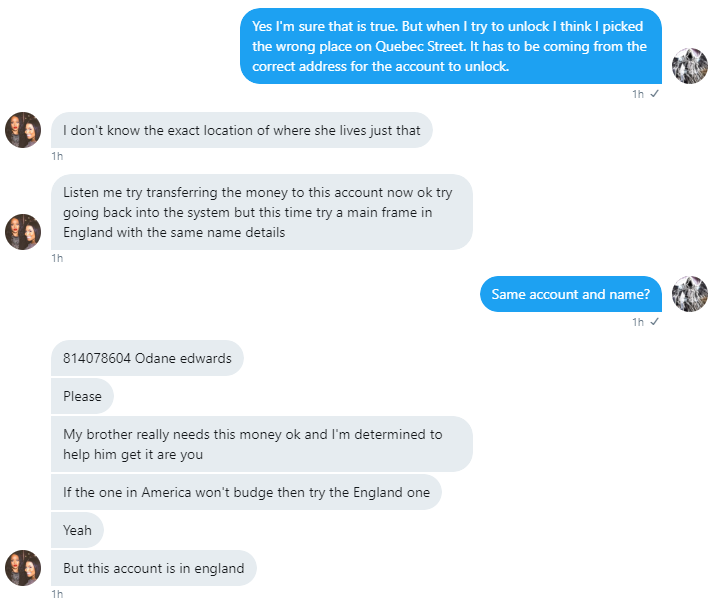Click 1h timestamp under Quebec Street message

click(638, 94)
